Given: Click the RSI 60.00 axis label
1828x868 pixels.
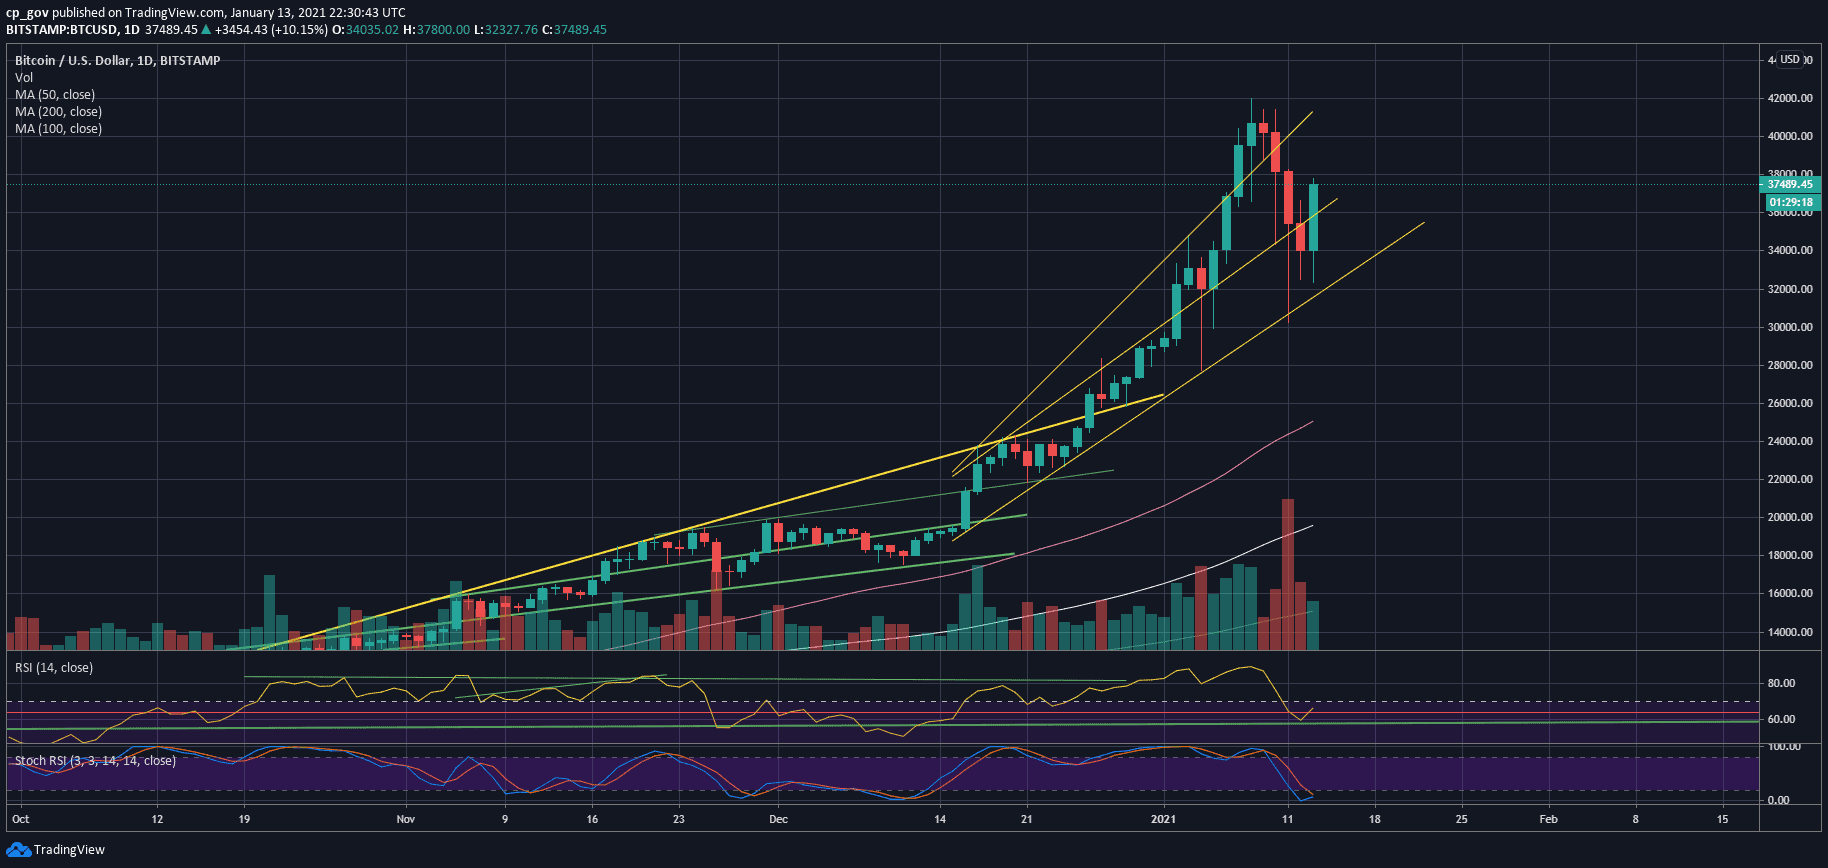Looking at the screenshot, I should (x=1781, y=719).
